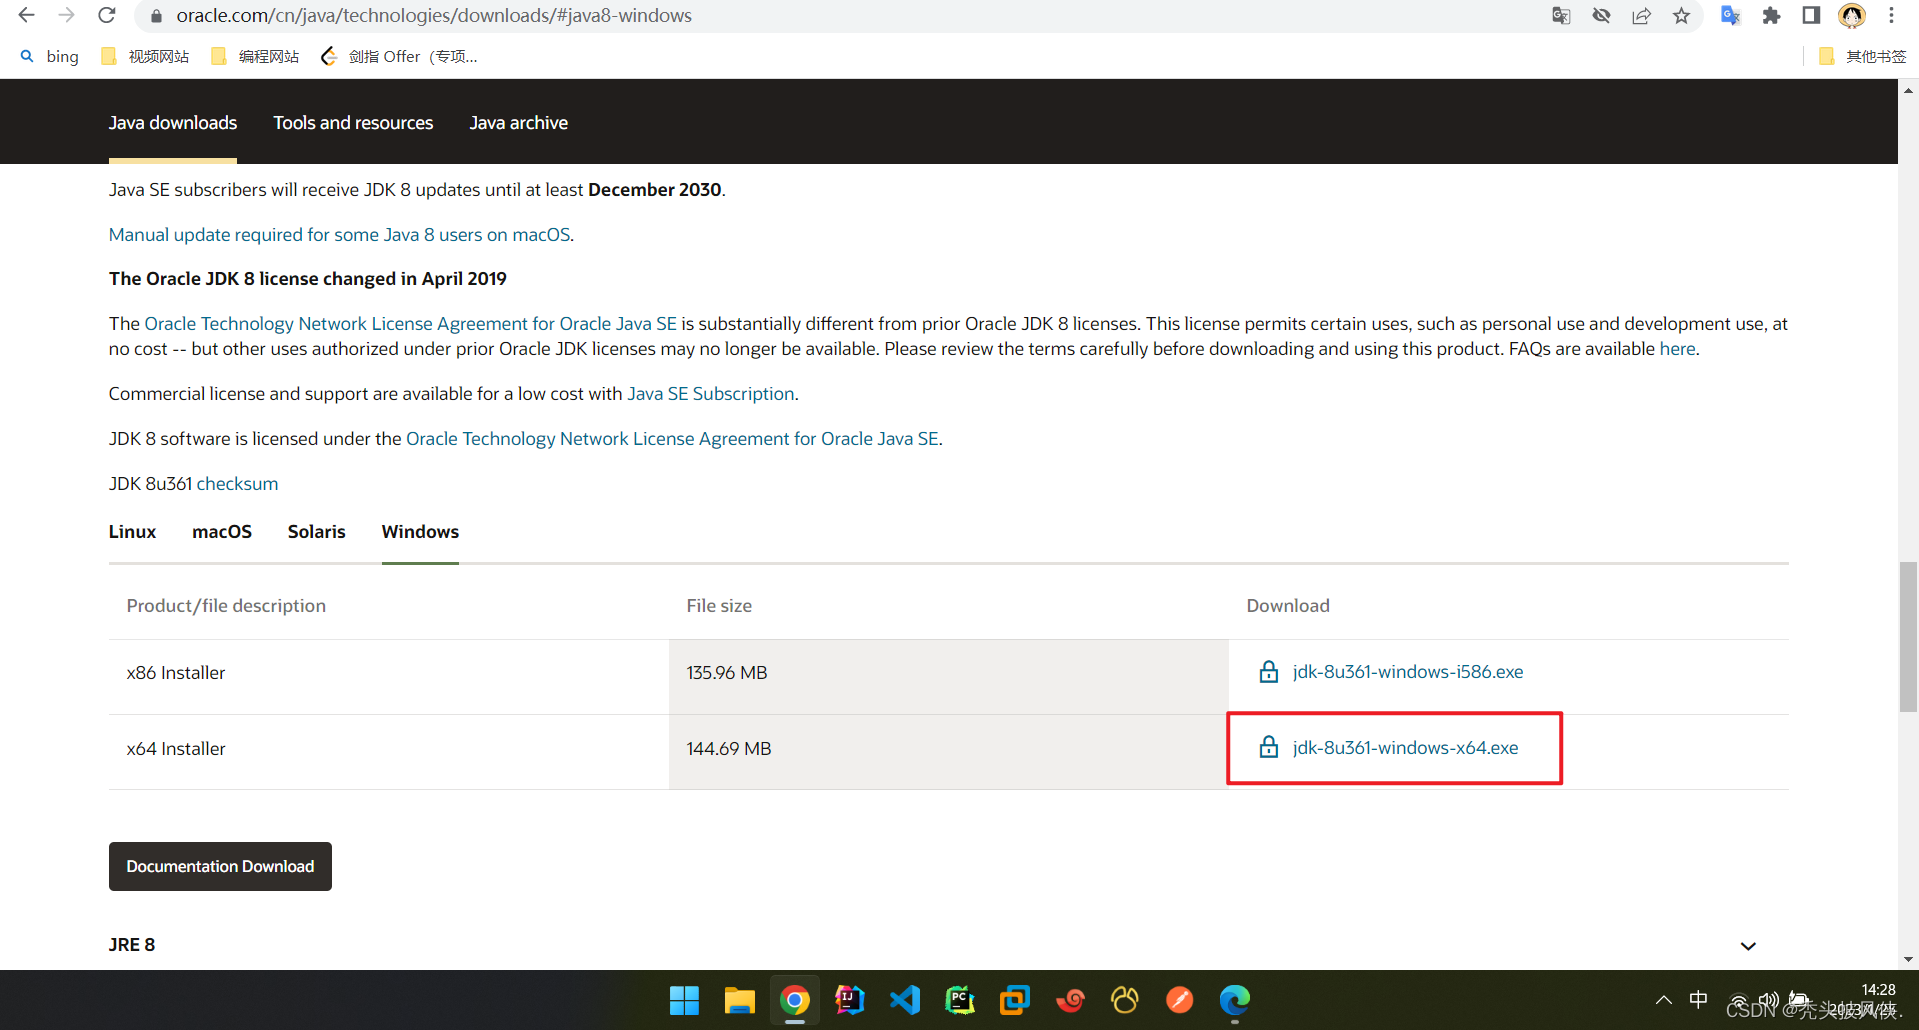Toggle the browser side panel icon
Image resolution: width=1919 pixels, height=1030 pixels.
1811,15
